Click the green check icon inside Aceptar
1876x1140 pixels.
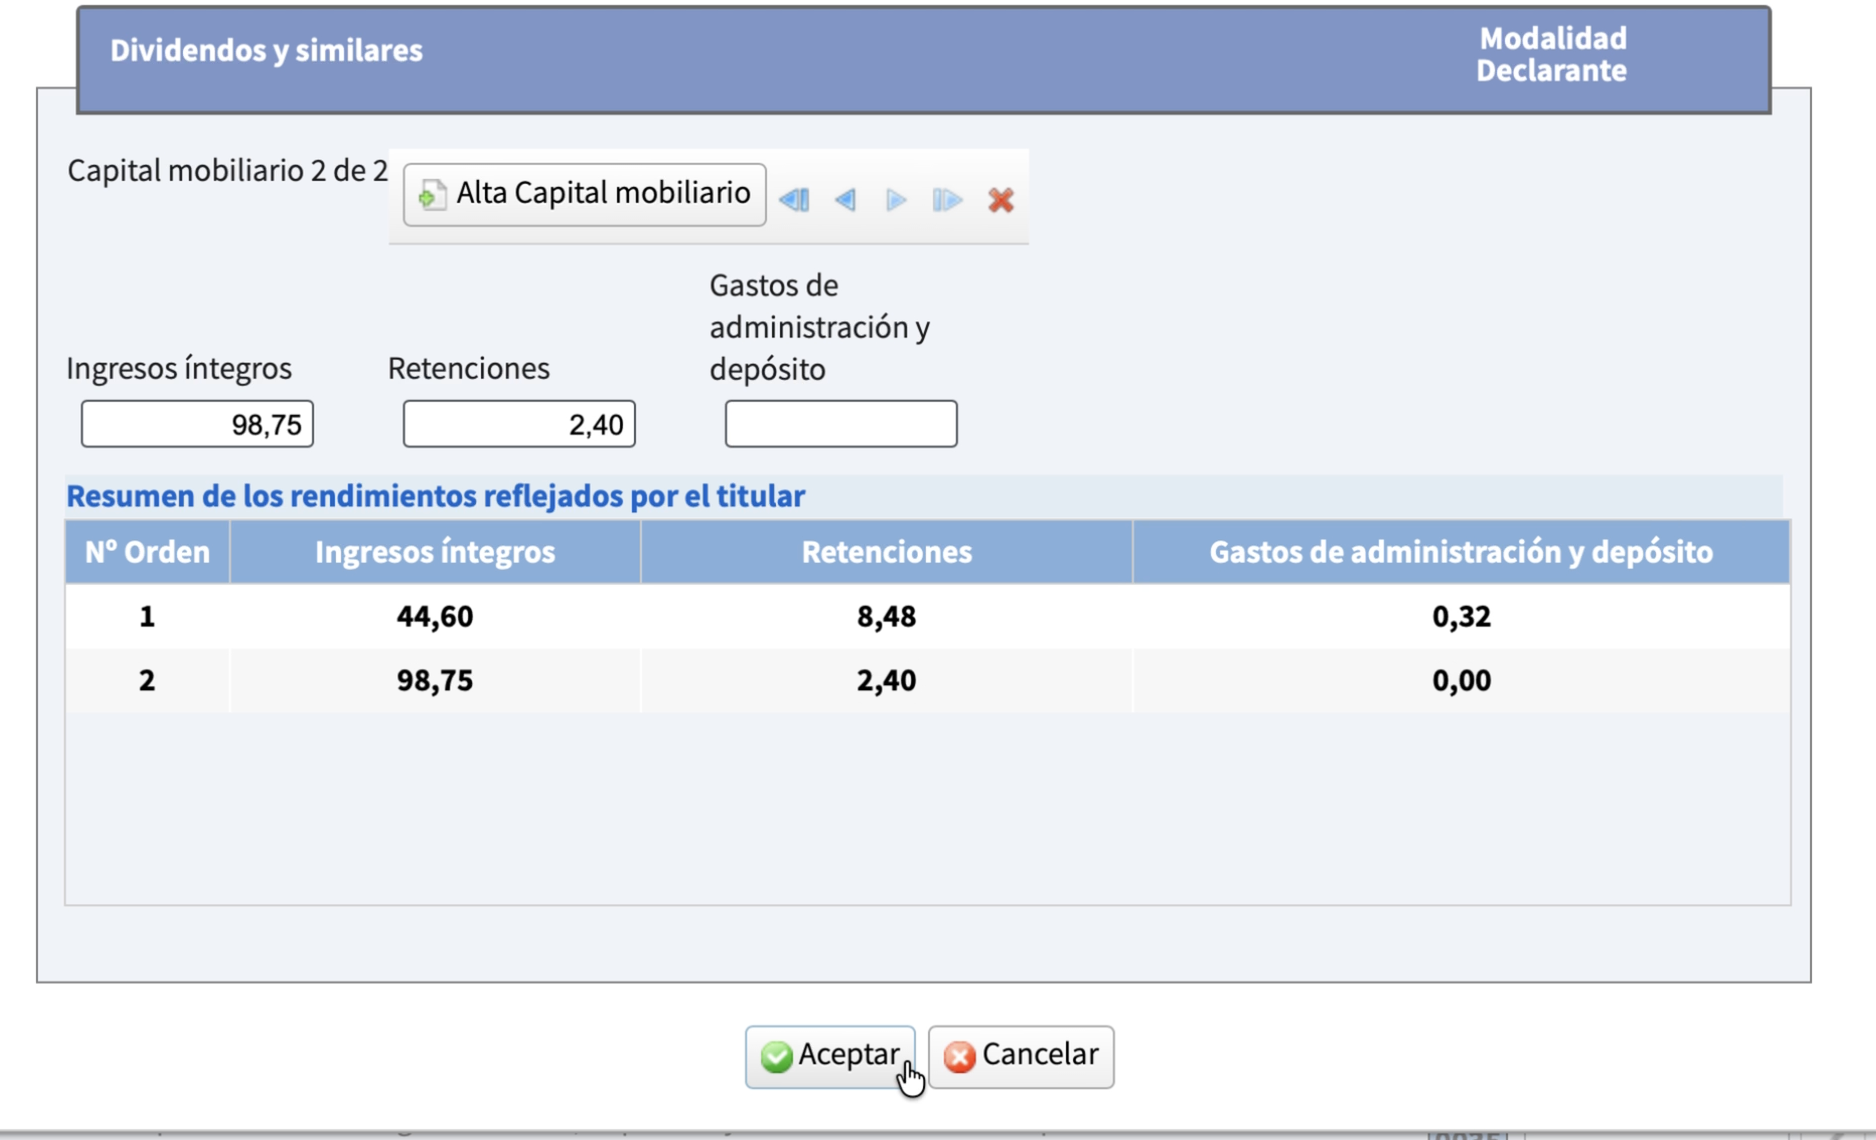tap(776, 1055)
